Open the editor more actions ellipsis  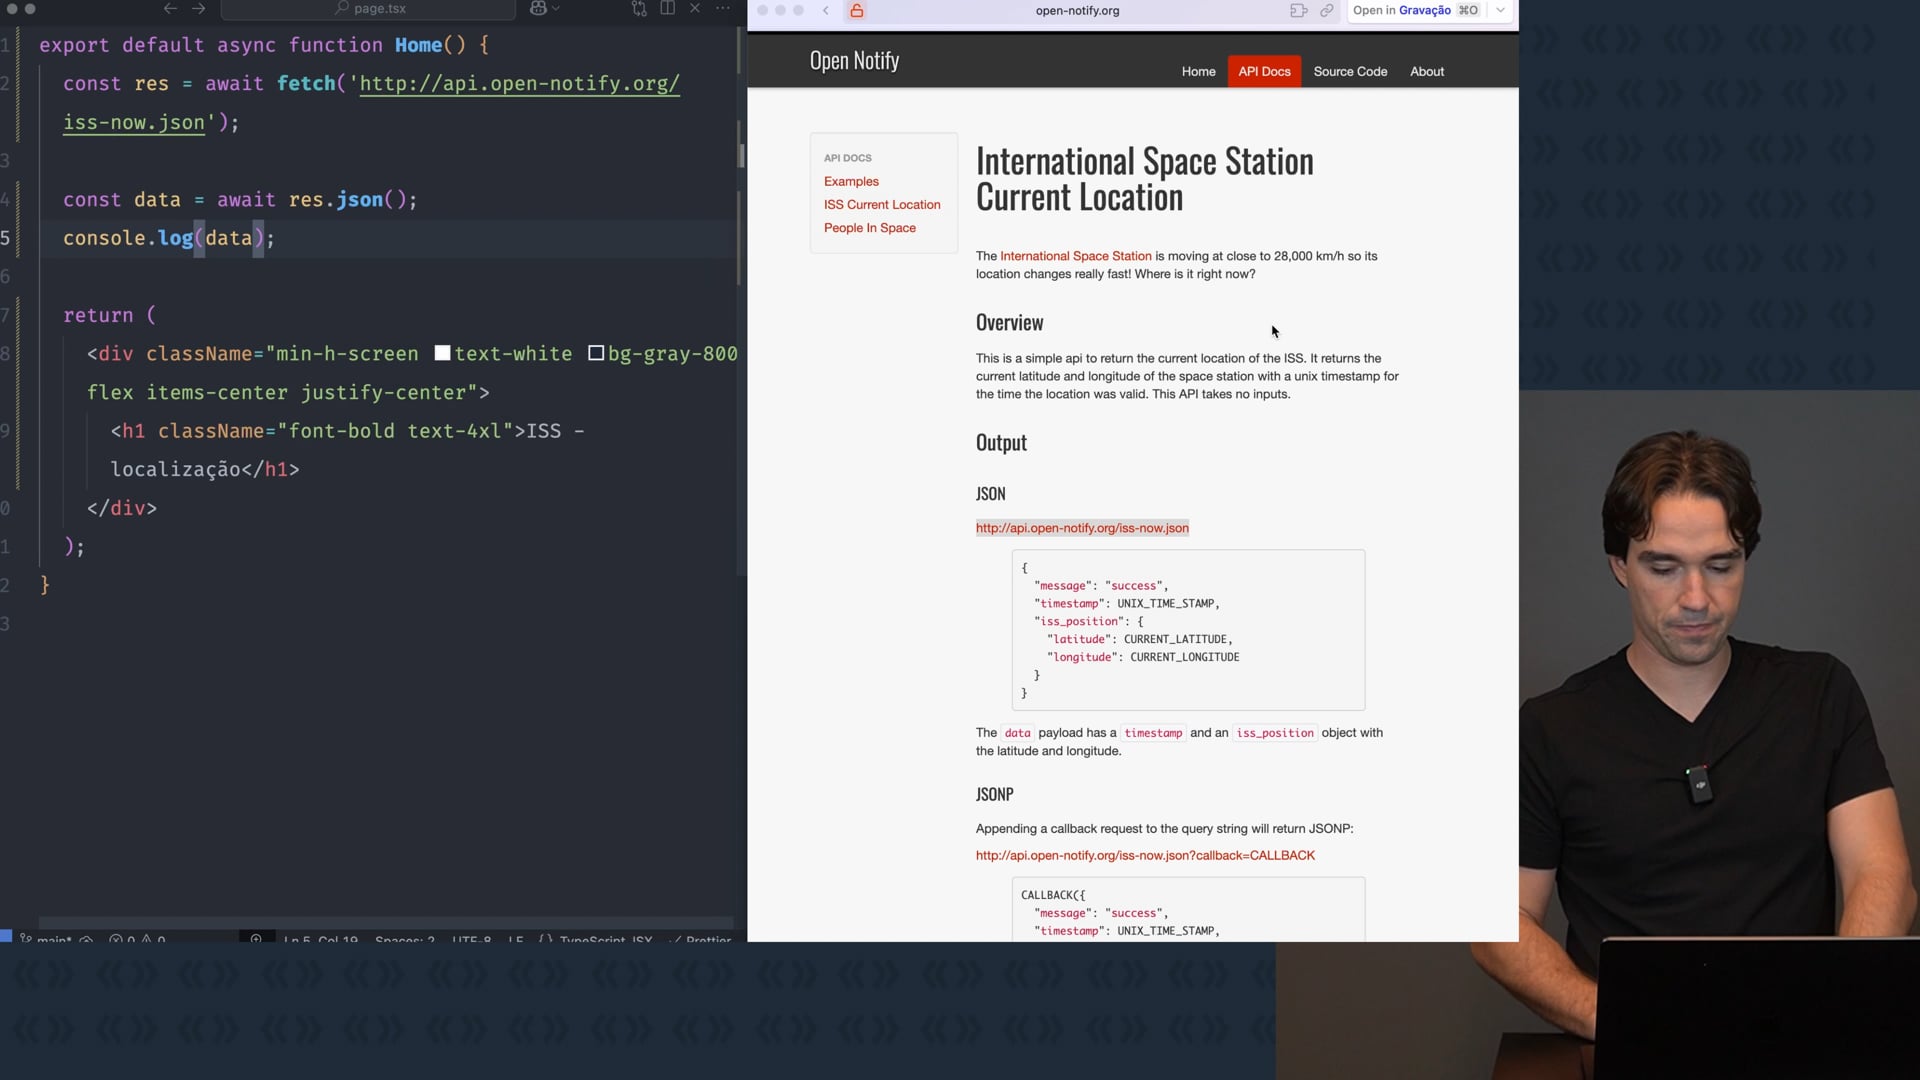723,8
